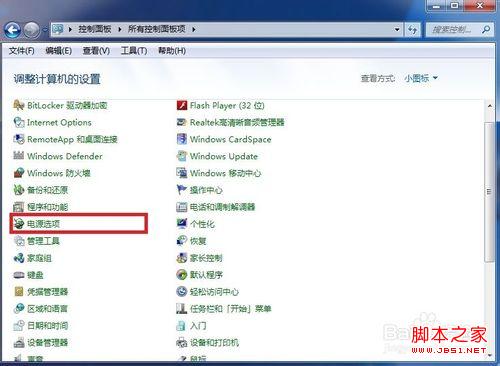Open the 文件(F) menu

22,51
